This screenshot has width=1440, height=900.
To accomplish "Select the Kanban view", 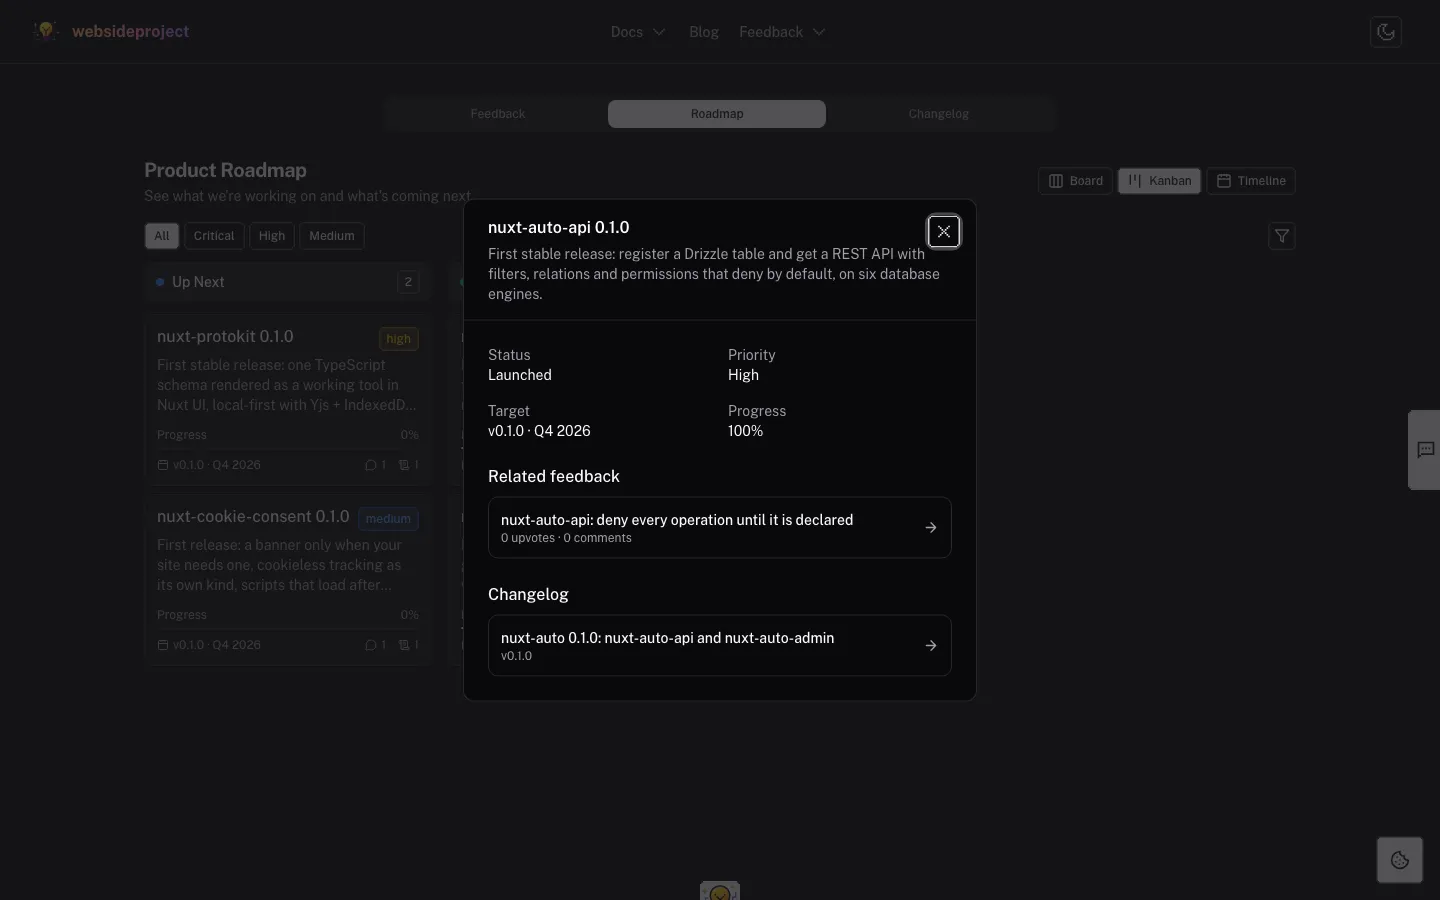I will (x=1160, y=181).
